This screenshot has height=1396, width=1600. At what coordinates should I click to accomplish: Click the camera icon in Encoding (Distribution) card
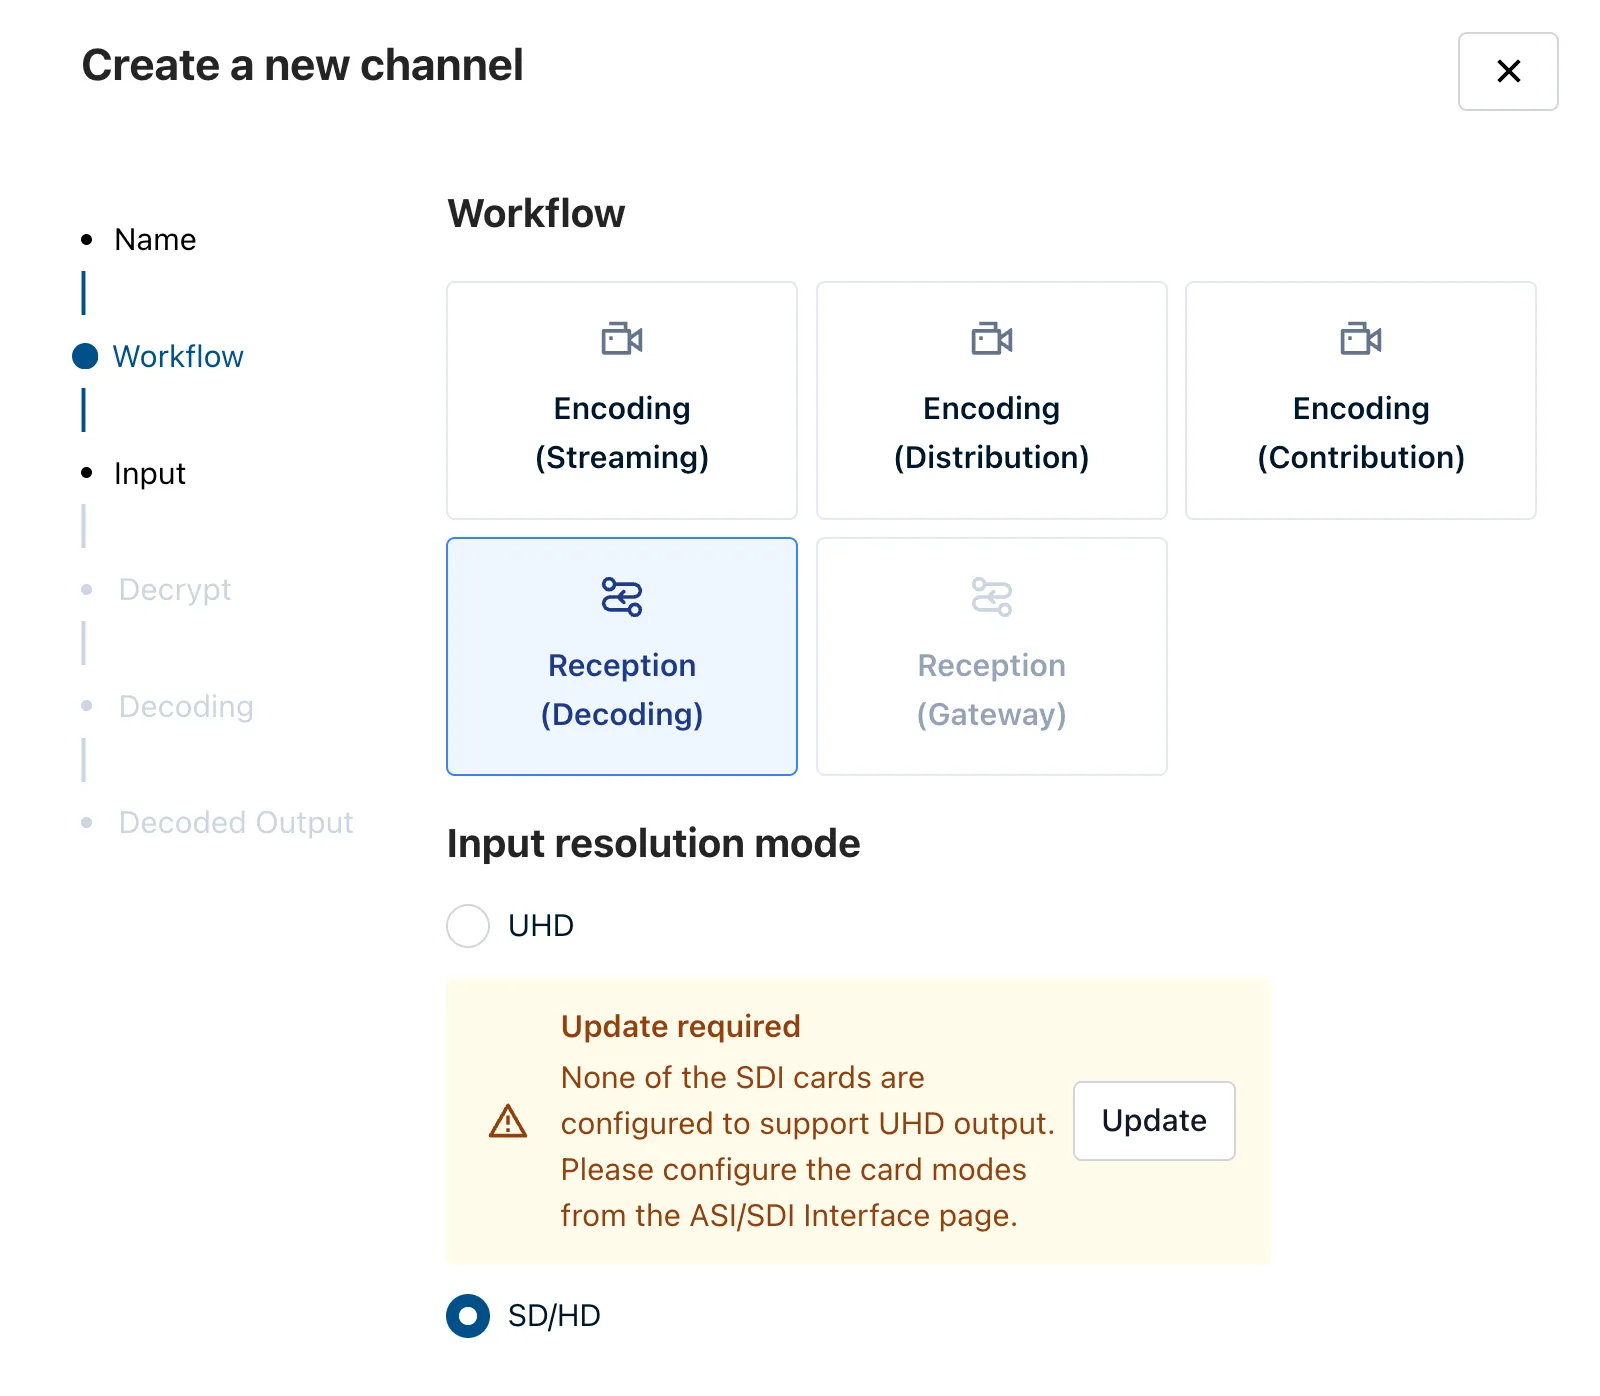pyautogui.click(x=992, y=339)
